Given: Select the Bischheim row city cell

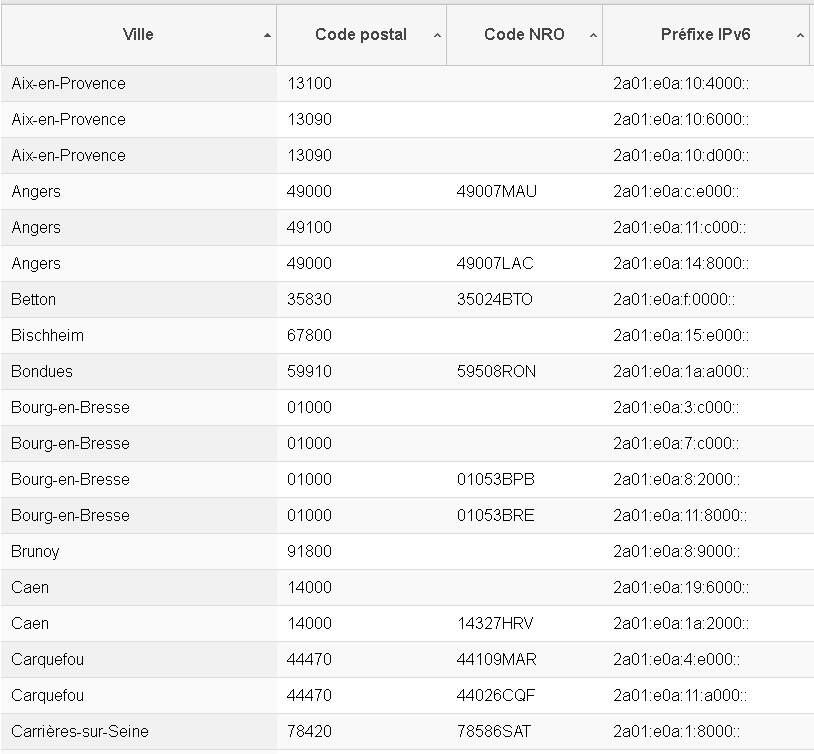Looking at the screenshot, I should 48,335.
